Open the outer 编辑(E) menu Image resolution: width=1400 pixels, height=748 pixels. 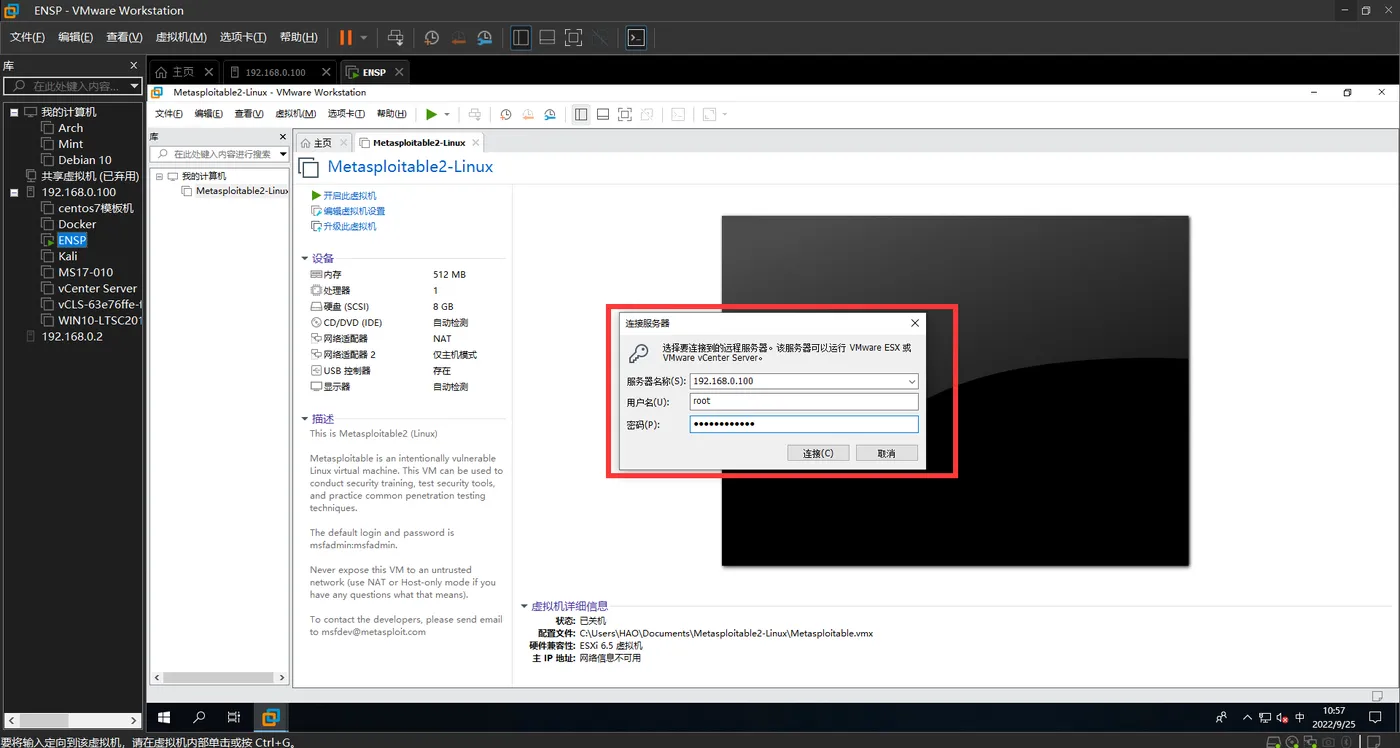pos(75,37)
